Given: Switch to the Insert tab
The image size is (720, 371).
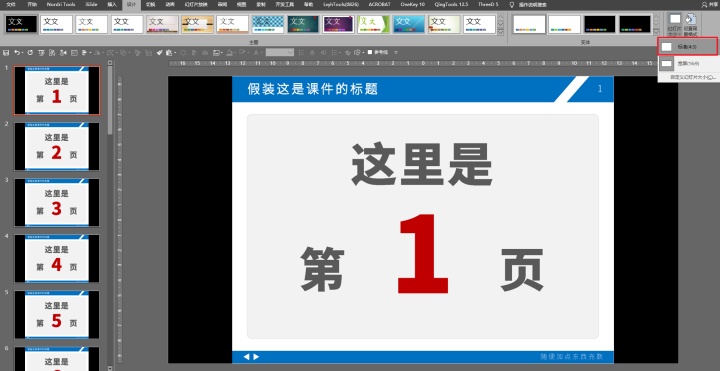Looking at the screenshot, I should (112, 4).
